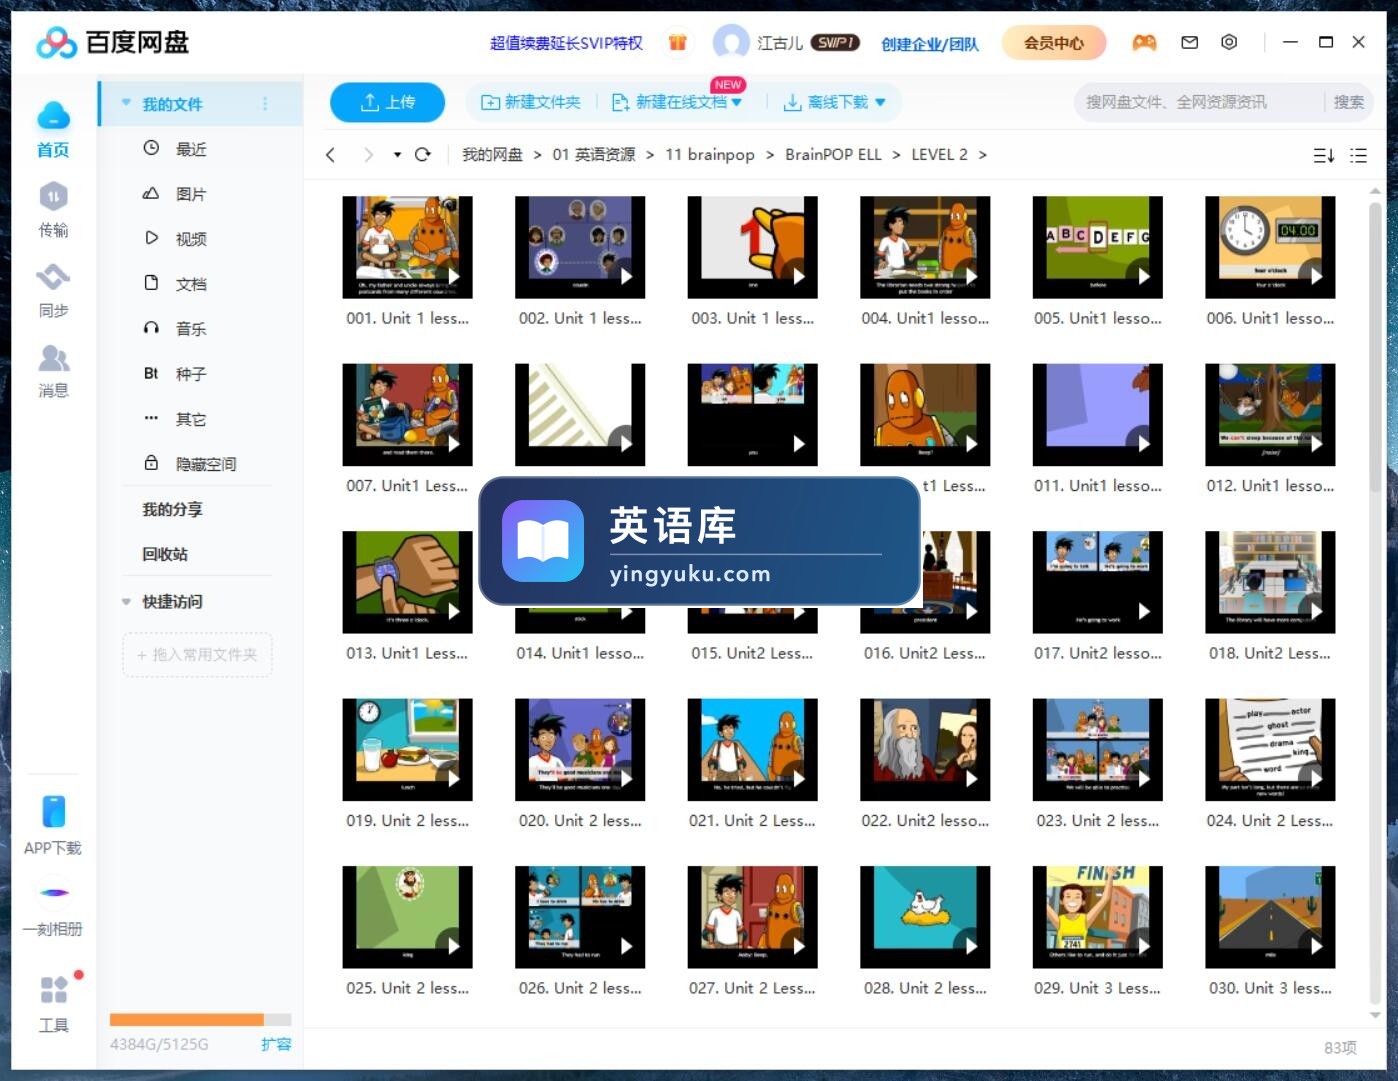Screen dimensions: 1398x1081
Task: Open video thumbnail 001. Unit 1 less...
Action: click(x=407, y=247)
